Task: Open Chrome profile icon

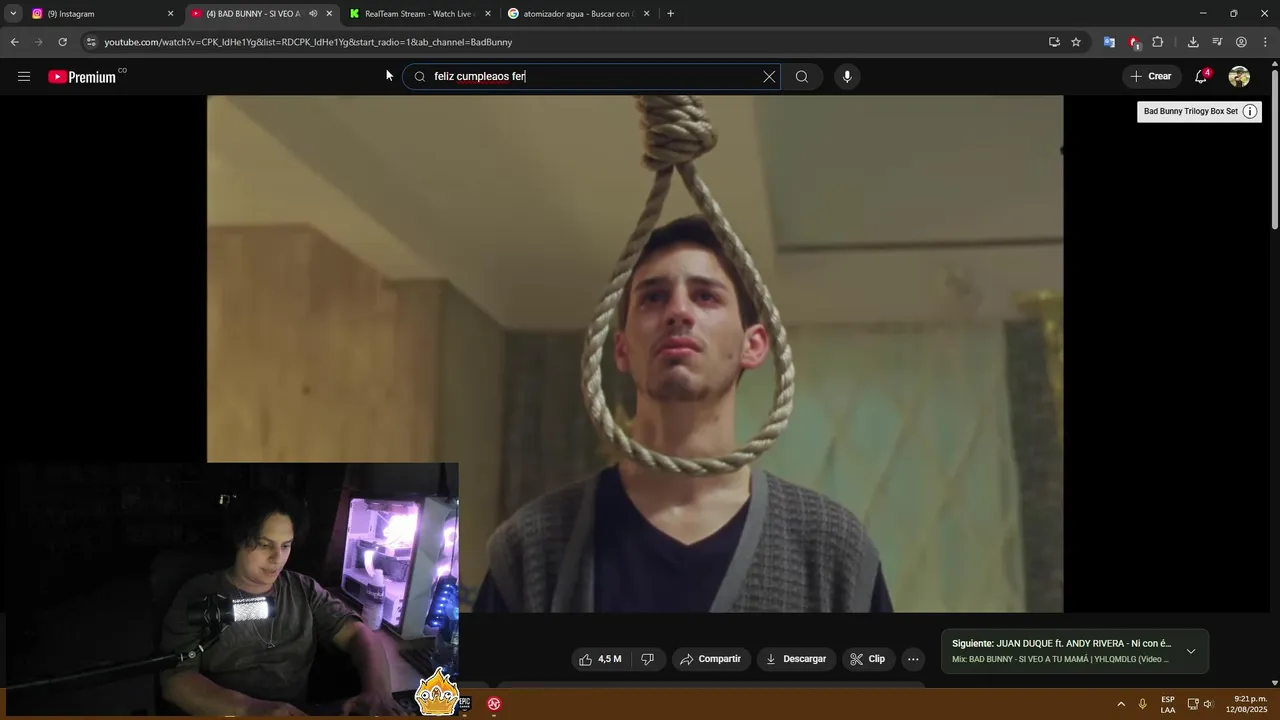Action: point(1241,42)
